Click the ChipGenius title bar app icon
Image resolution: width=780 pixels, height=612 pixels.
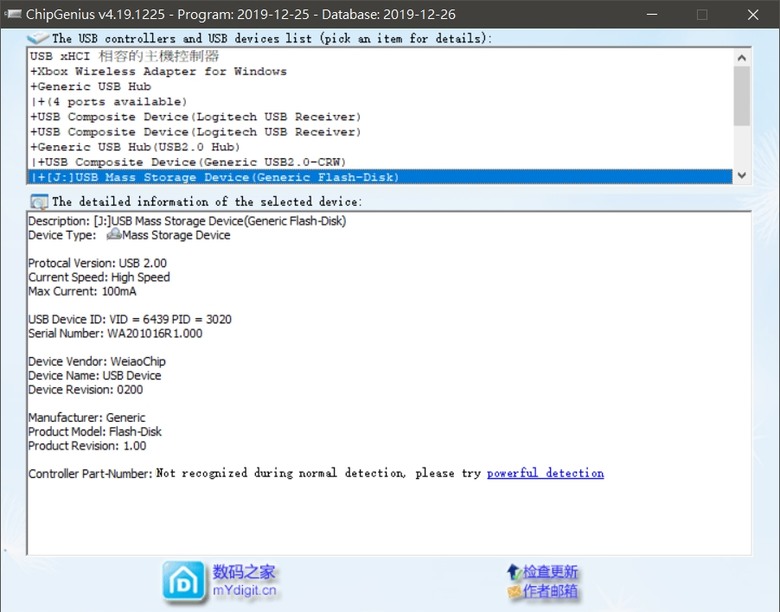click(13, 14)
